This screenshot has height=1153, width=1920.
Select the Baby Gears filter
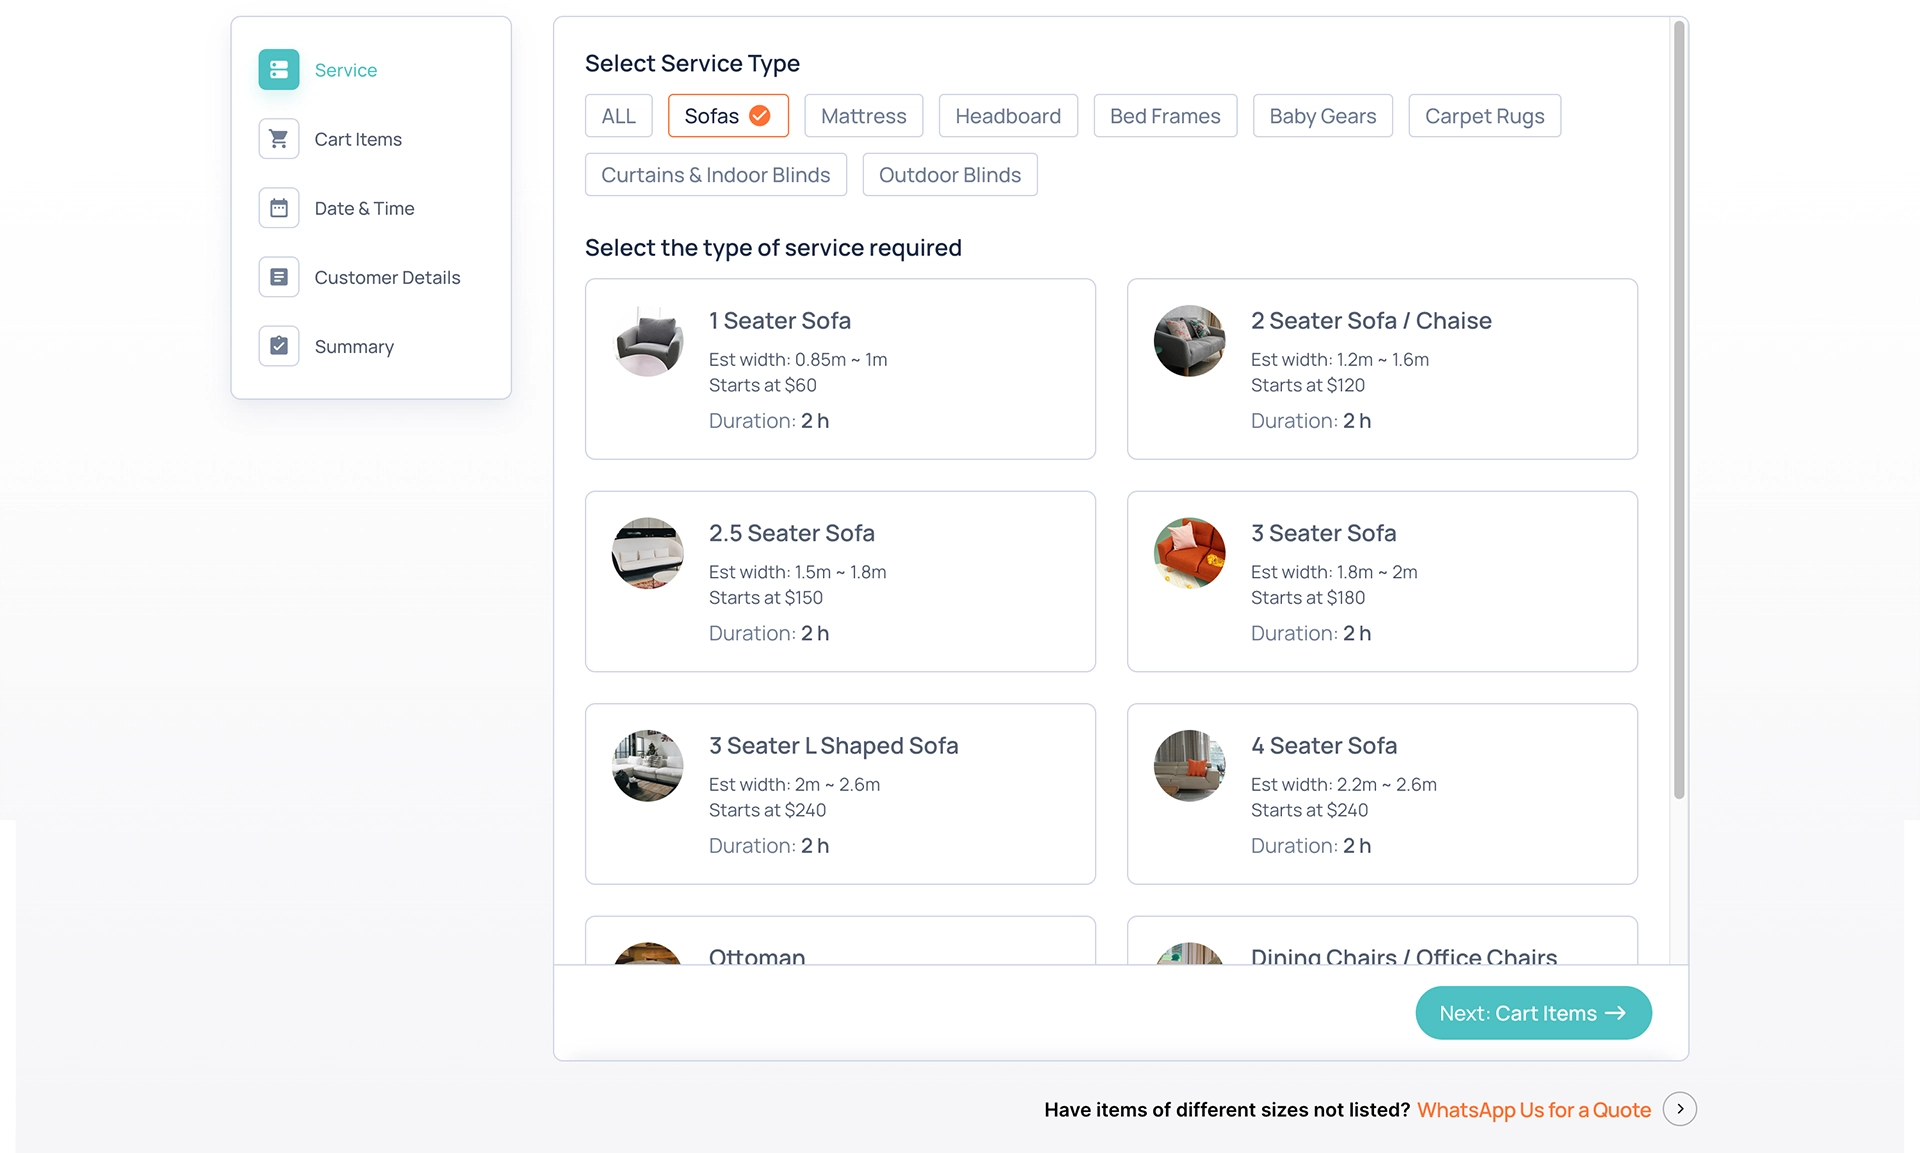pos(1323,116)
